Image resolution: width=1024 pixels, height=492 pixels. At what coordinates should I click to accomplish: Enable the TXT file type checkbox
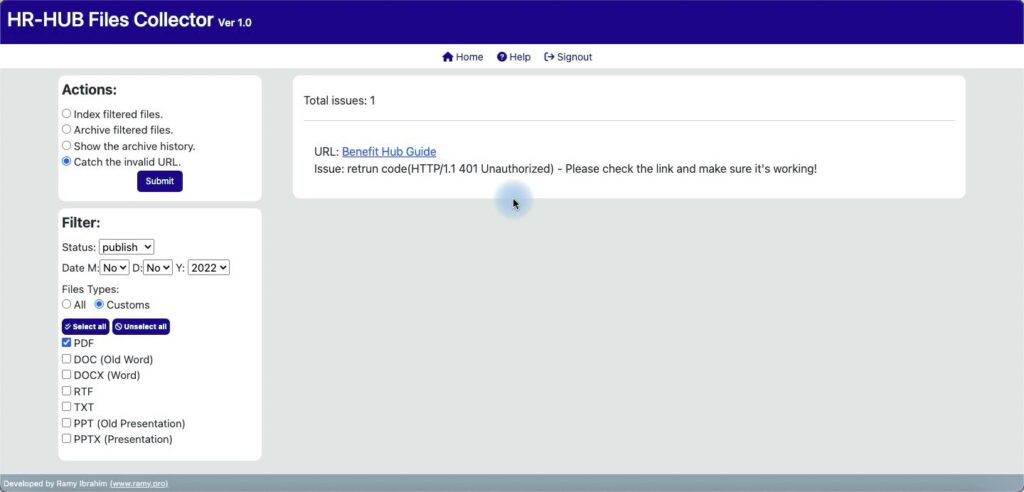click(66, 406)
